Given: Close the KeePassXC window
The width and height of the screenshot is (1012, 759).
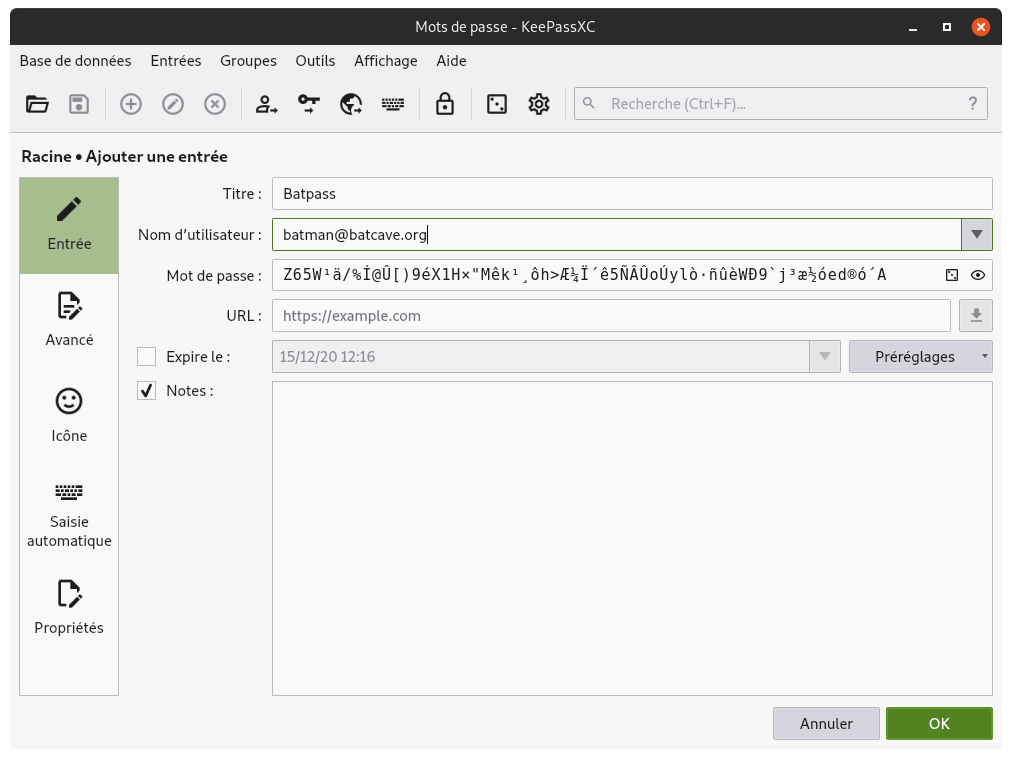Looking at the screenshot, I should click(x=980, y=27).
